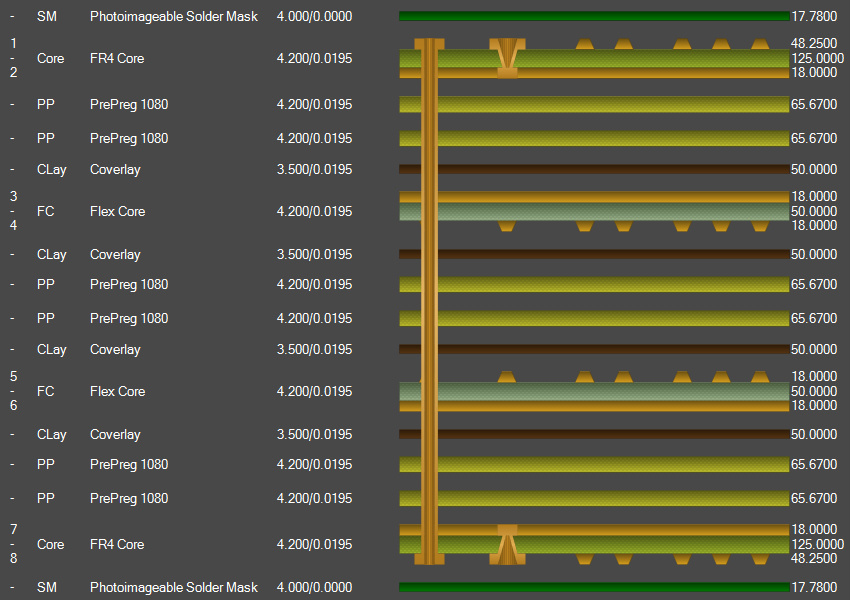
Task: Click 17.7800 solder mask thickness above layer 1
Action: point(814,17)
